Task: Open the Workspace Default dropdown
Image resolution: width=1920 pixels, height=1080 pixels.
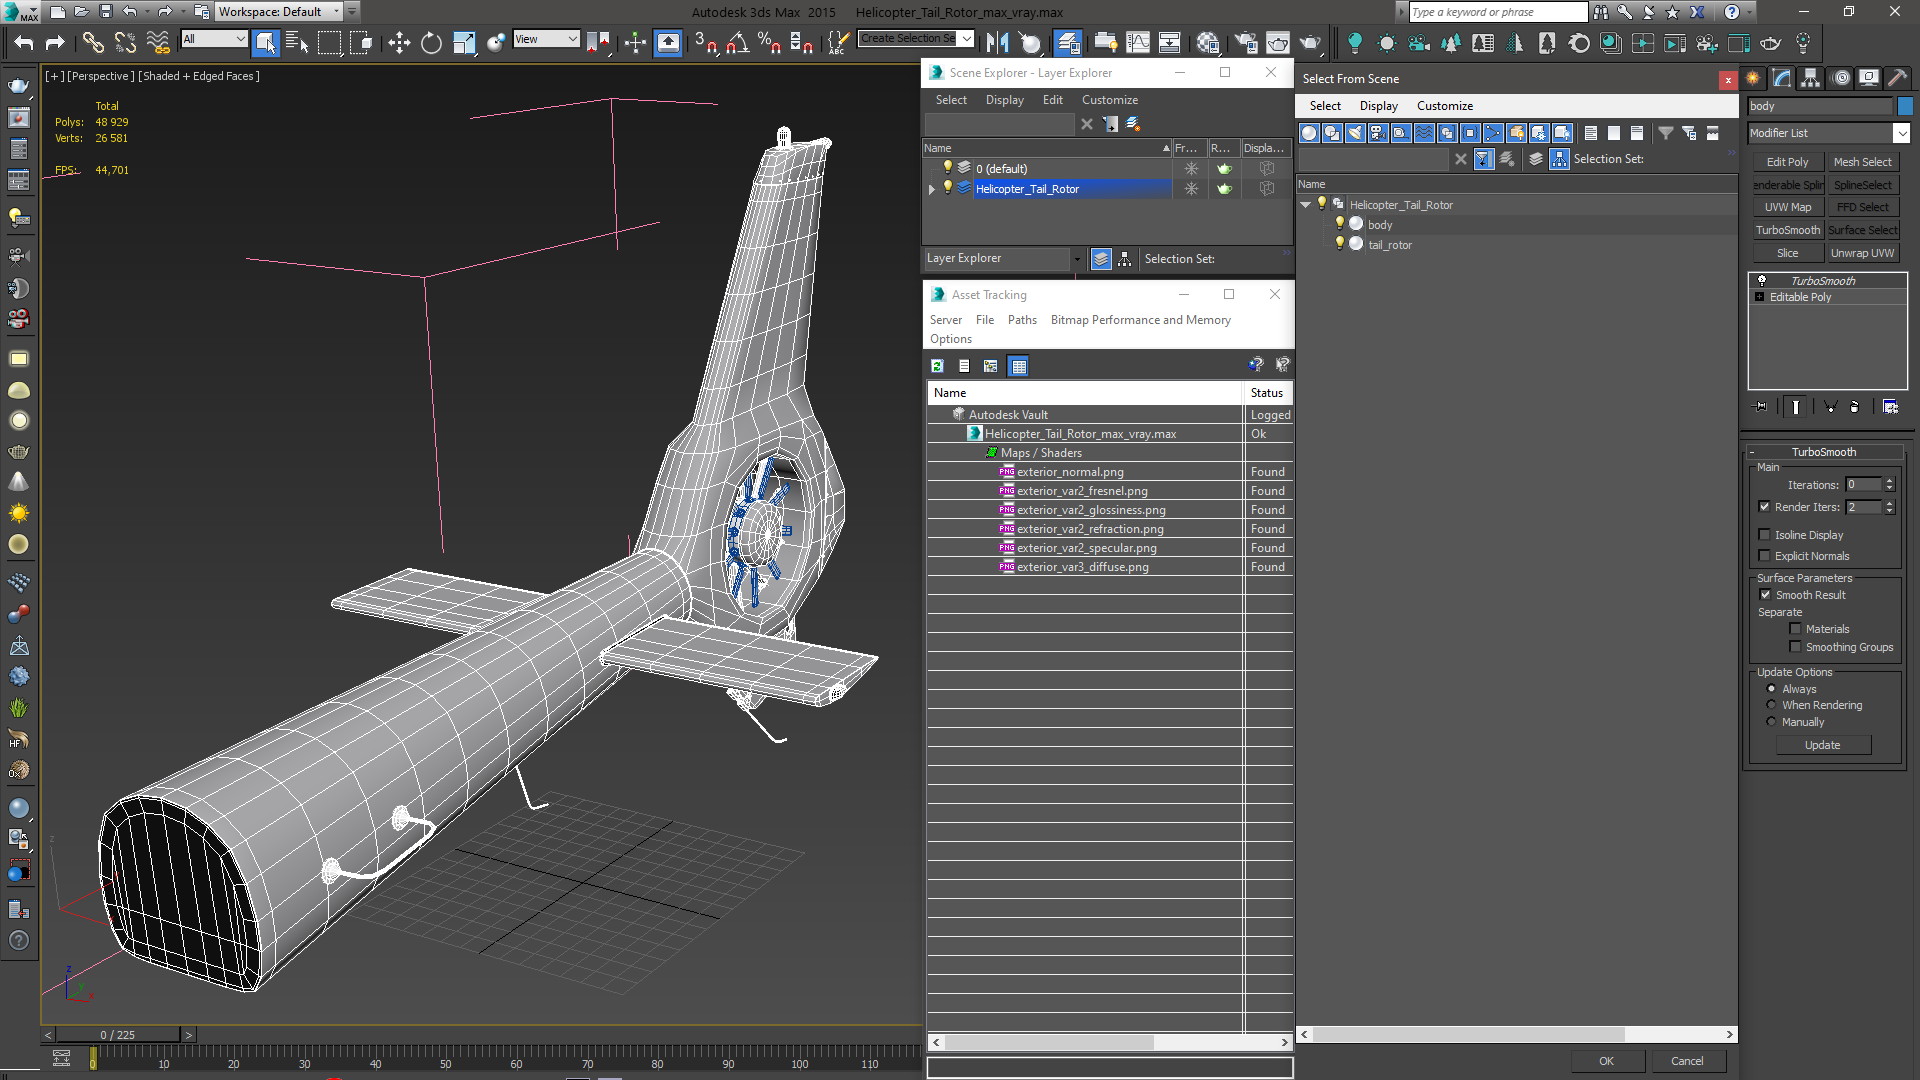Action: 280,12
